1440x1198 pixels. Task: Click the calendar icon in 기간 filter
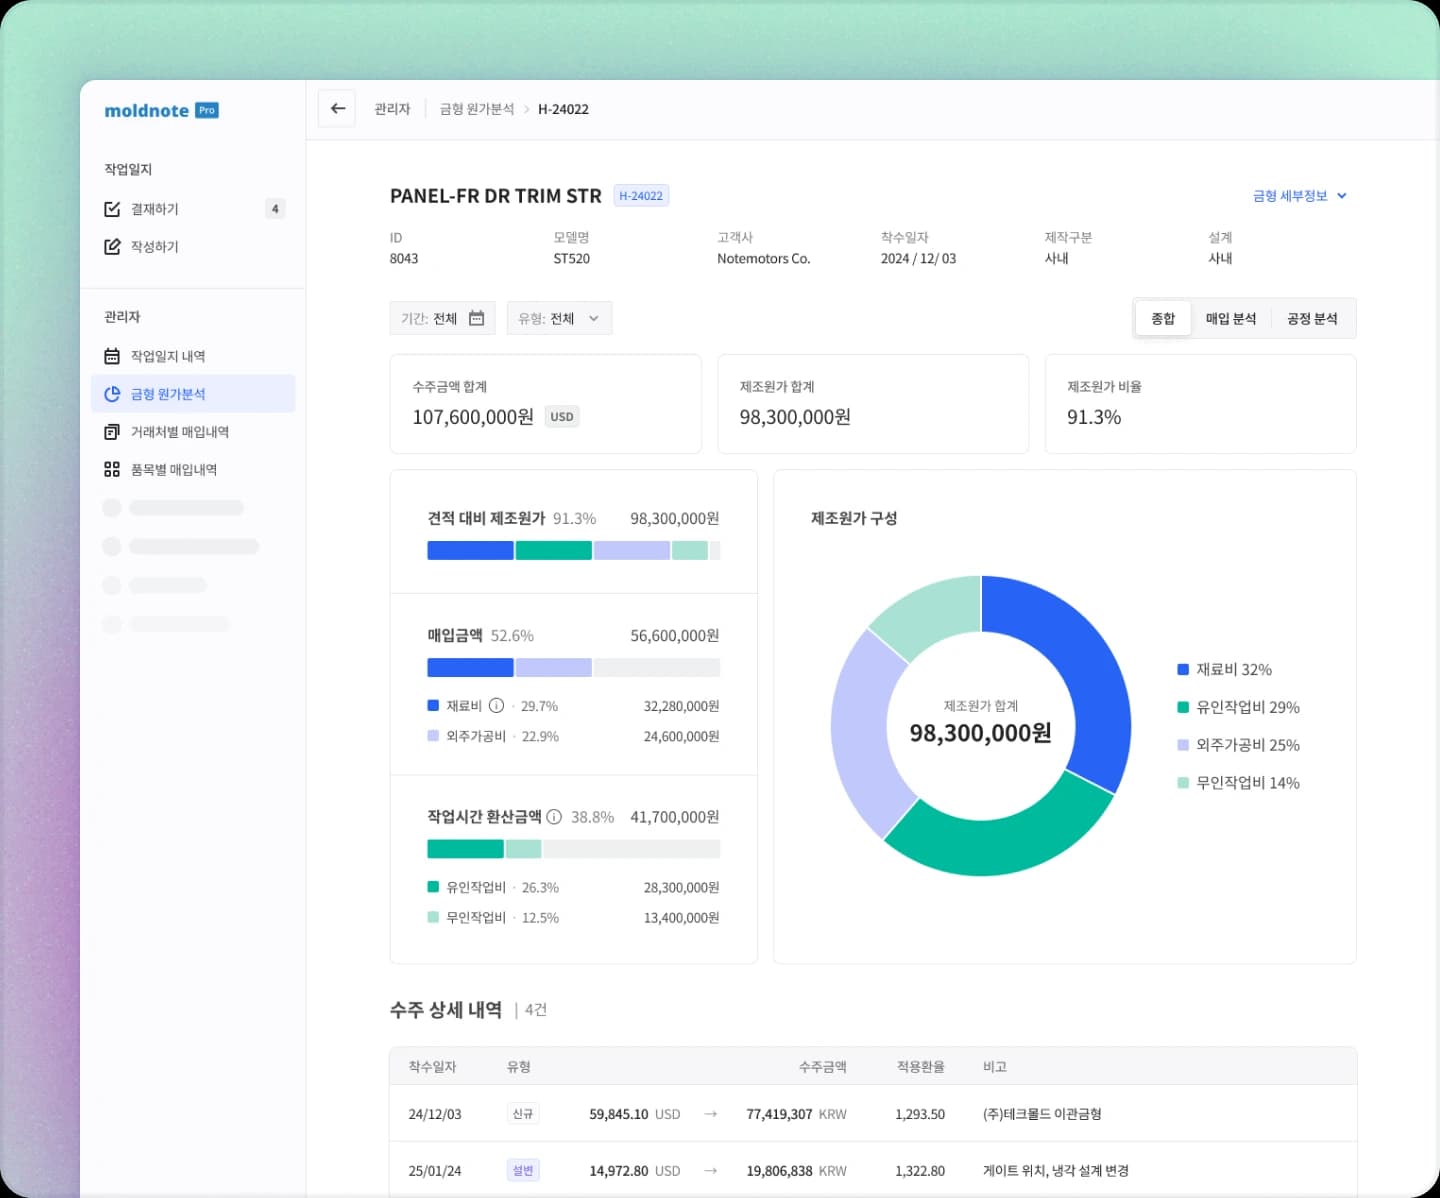click(477, 318)
